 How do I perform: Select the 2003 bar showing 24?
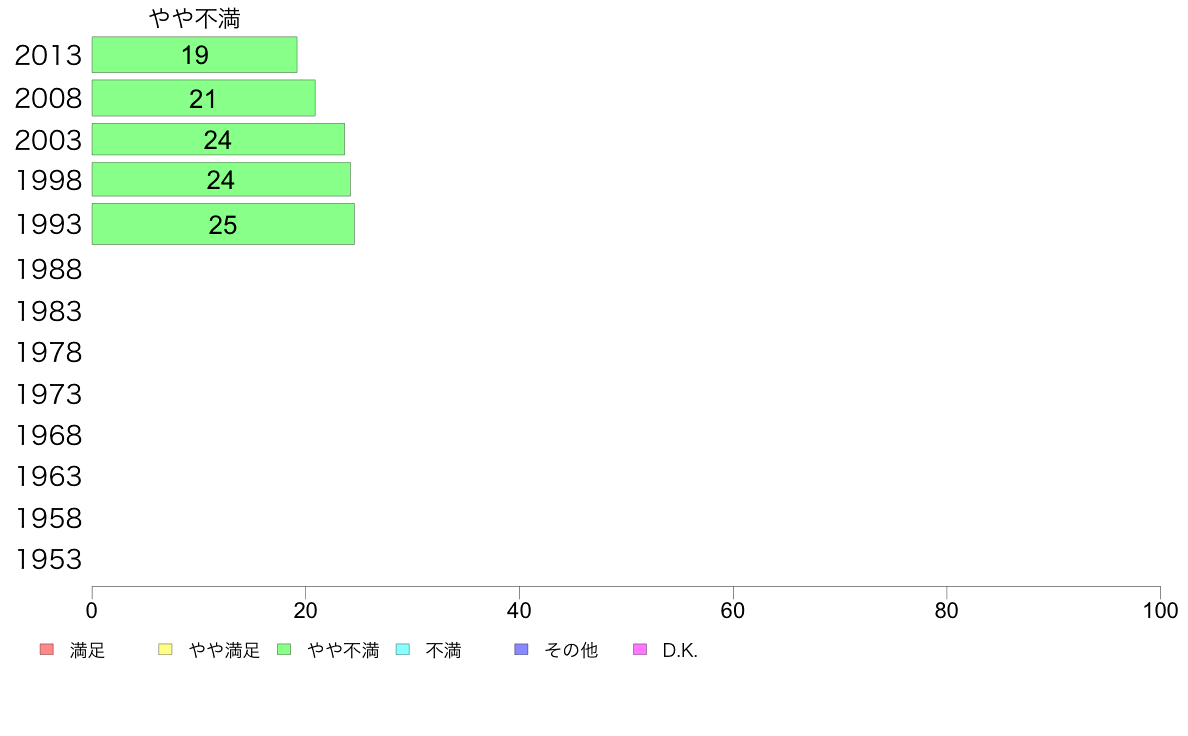tap(218, 139)
